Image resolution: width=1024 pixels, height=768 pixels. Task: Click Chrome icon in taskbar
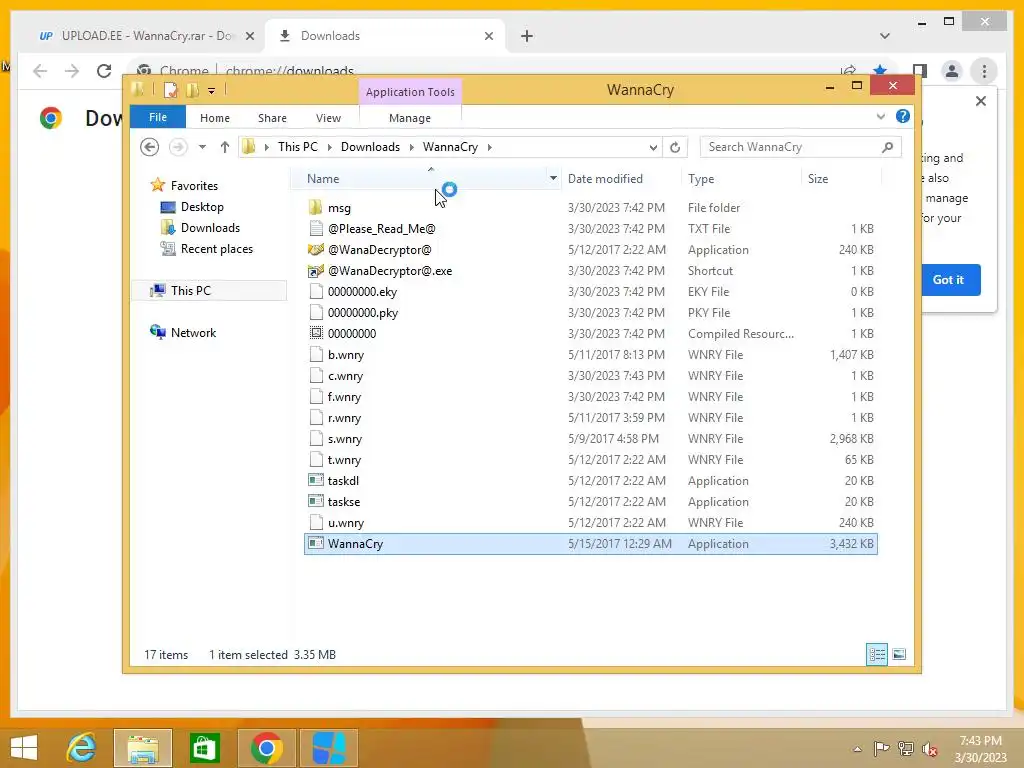(266, 748)
